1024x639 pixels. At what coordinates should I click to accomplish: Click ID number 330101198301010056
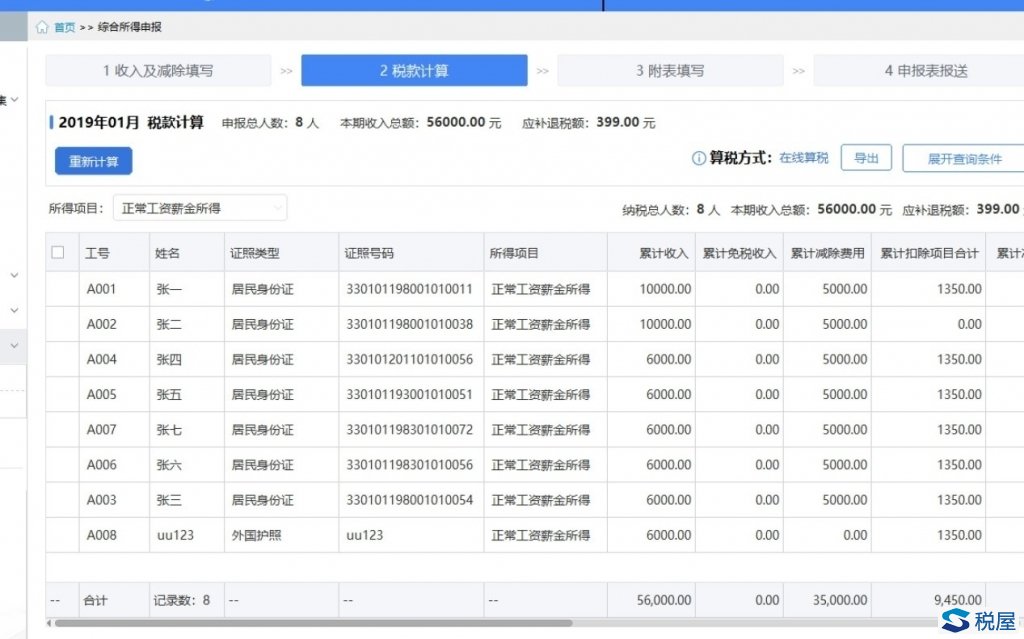click(x=409, y=465)
